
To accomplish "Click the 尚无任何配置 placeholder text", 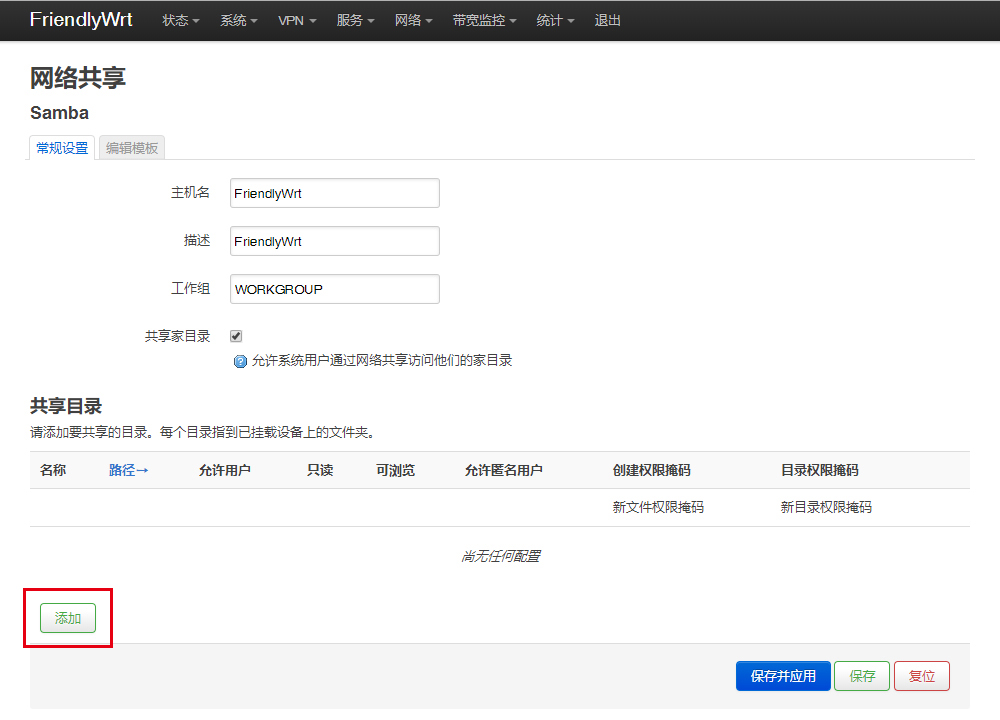I will [501, 557].
